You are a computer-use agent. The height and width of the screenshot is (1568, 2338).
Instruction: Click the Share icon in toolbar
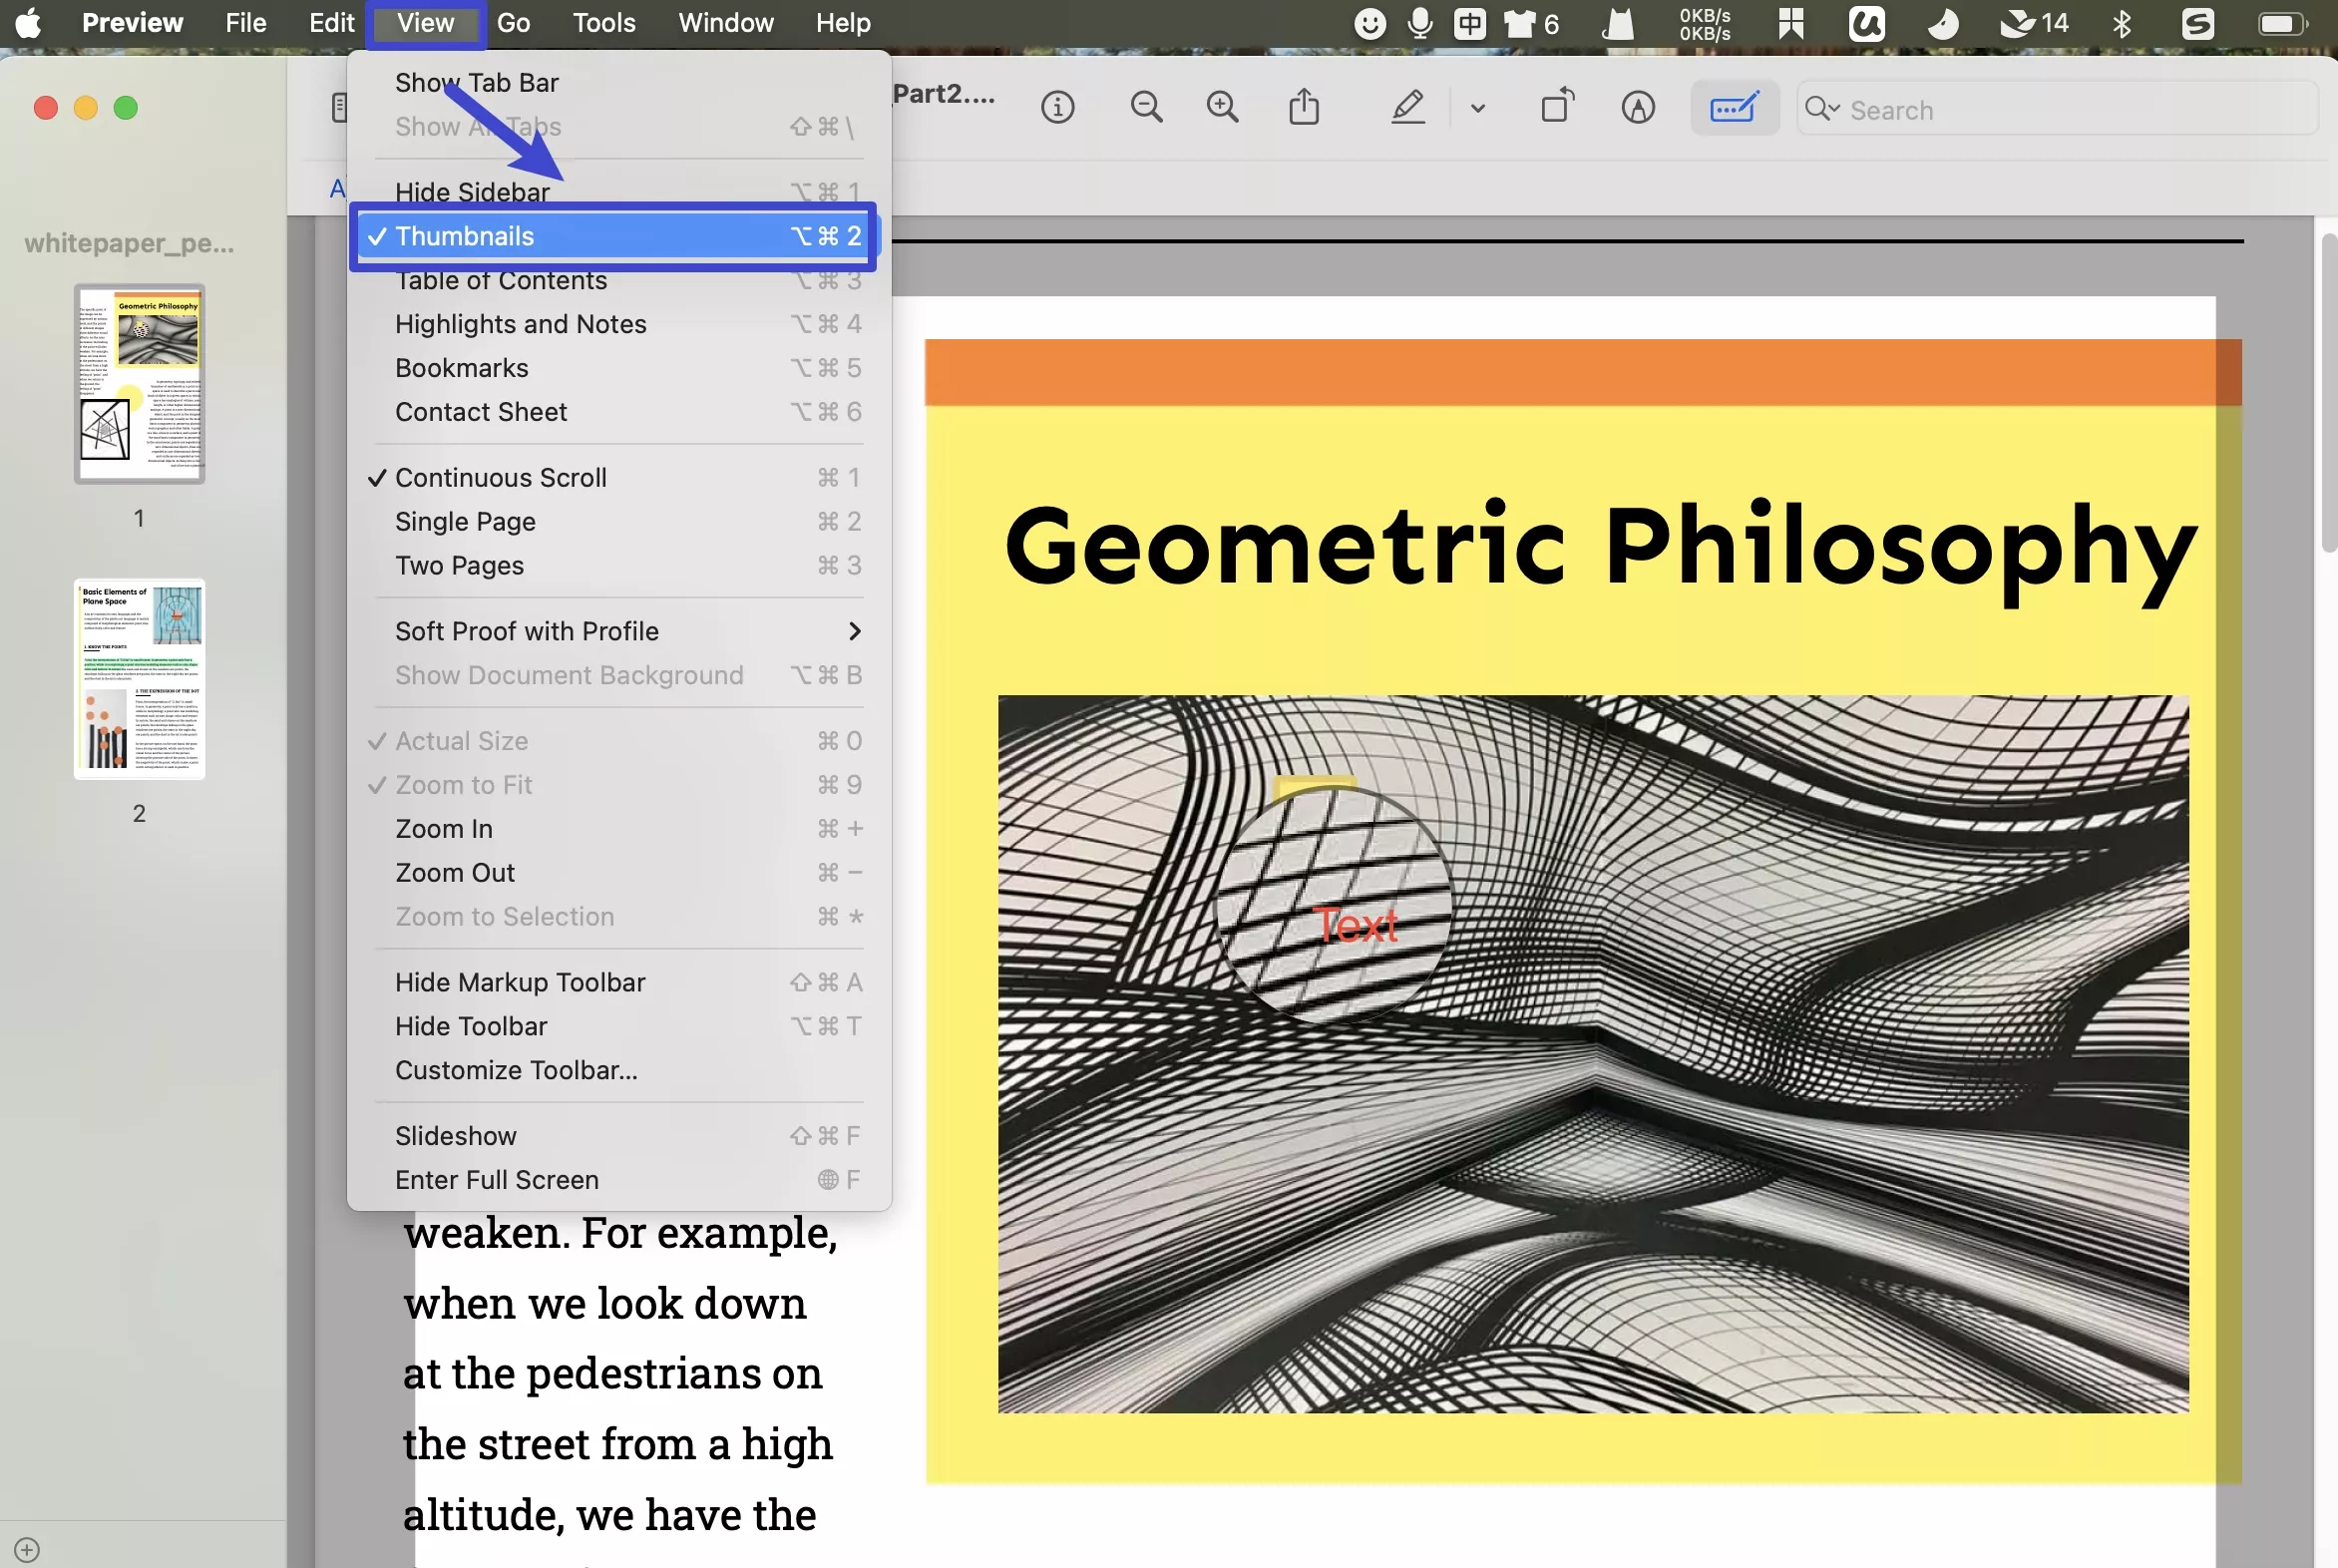[x=1304, y=107]
